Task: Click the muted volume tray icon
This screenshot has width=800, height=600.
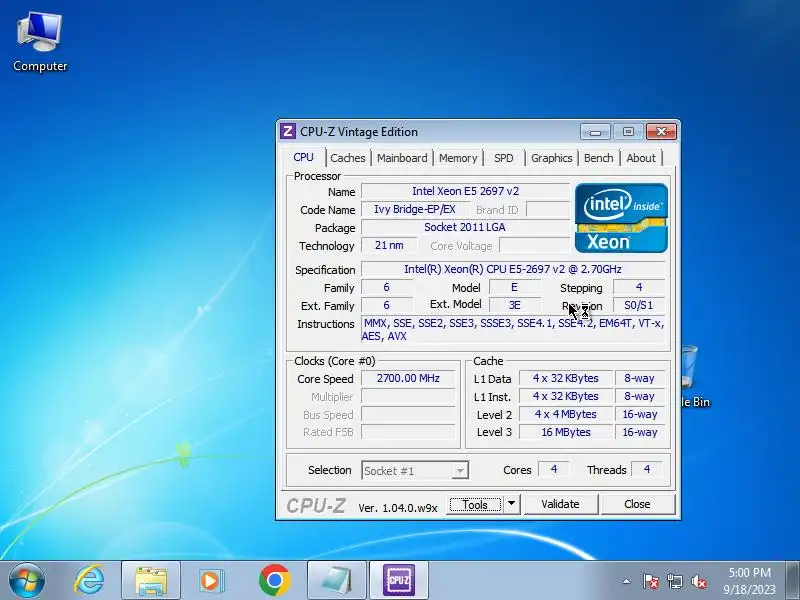Action: (698, 581)
